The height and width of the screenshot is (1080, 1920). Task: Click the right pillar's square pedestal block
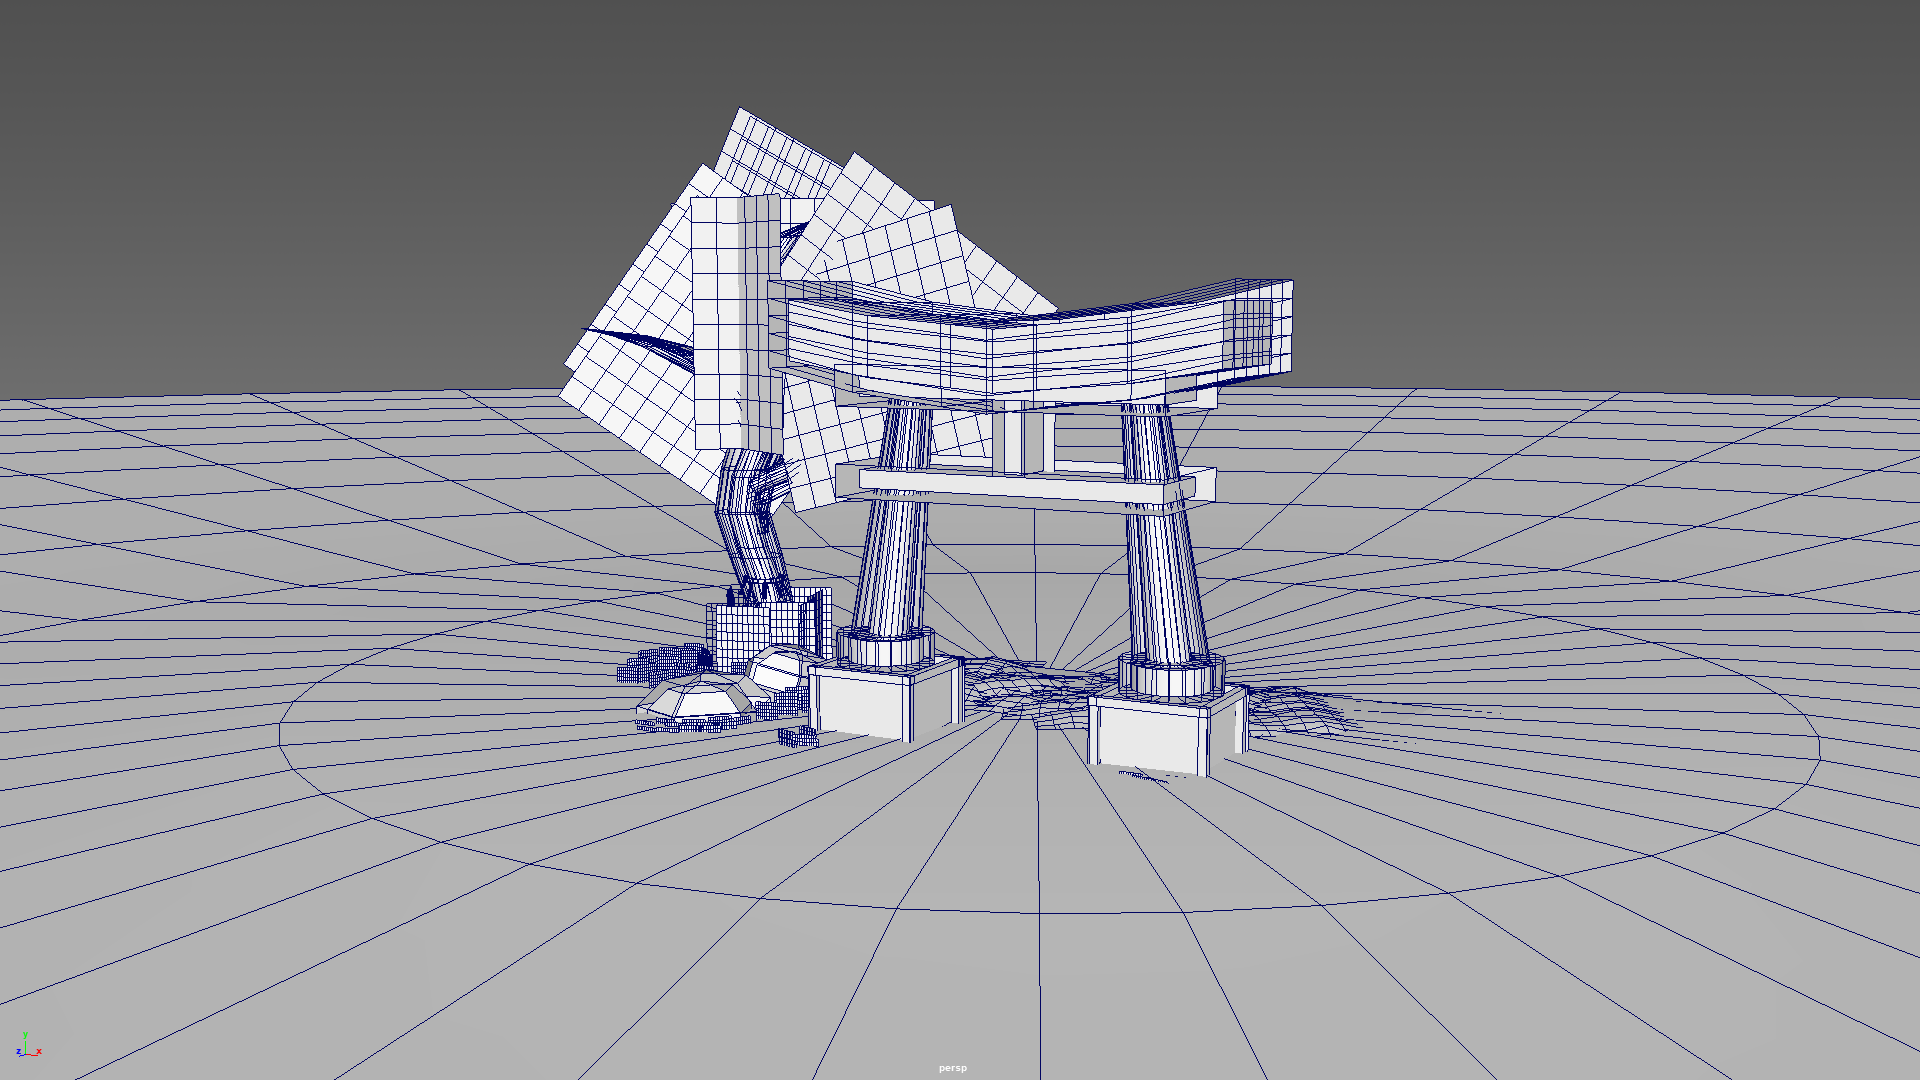[1148, 735]
